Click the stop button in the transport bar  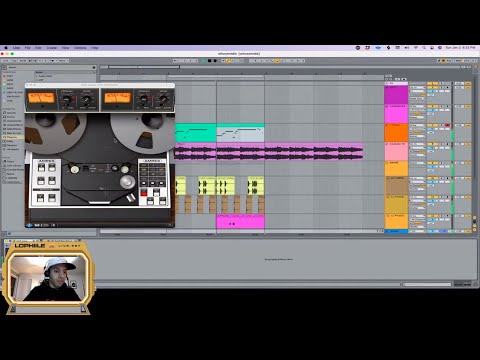tap(209, 61)
